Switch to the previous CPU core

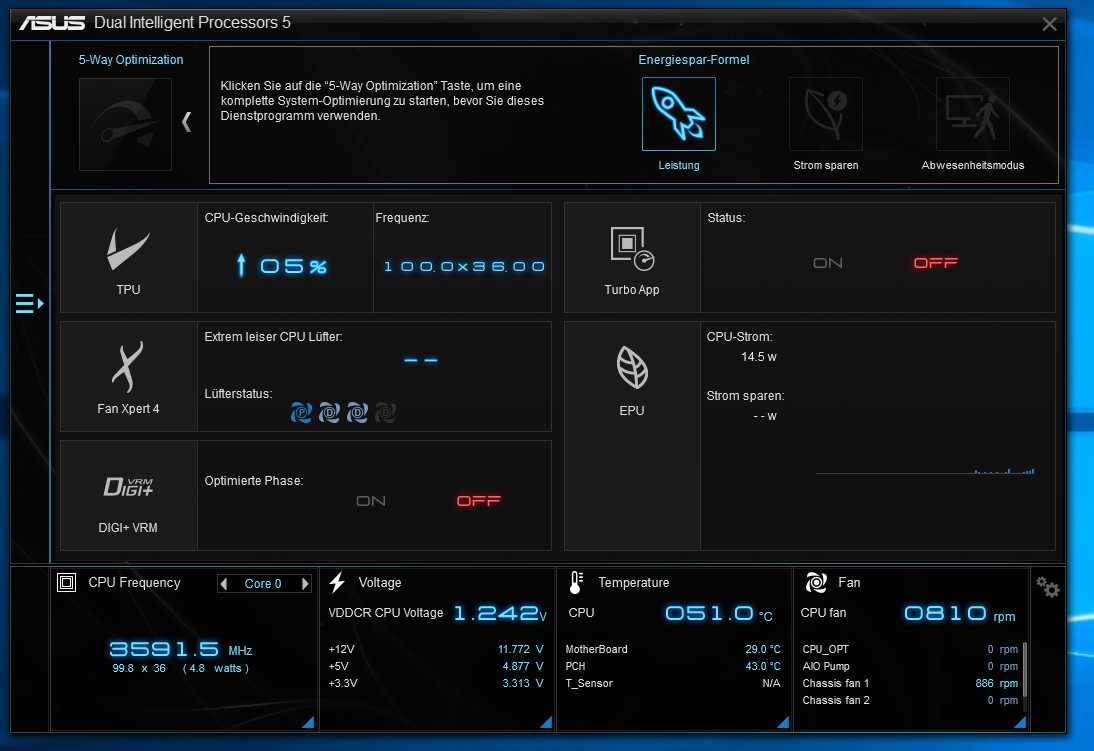[223, 583]
